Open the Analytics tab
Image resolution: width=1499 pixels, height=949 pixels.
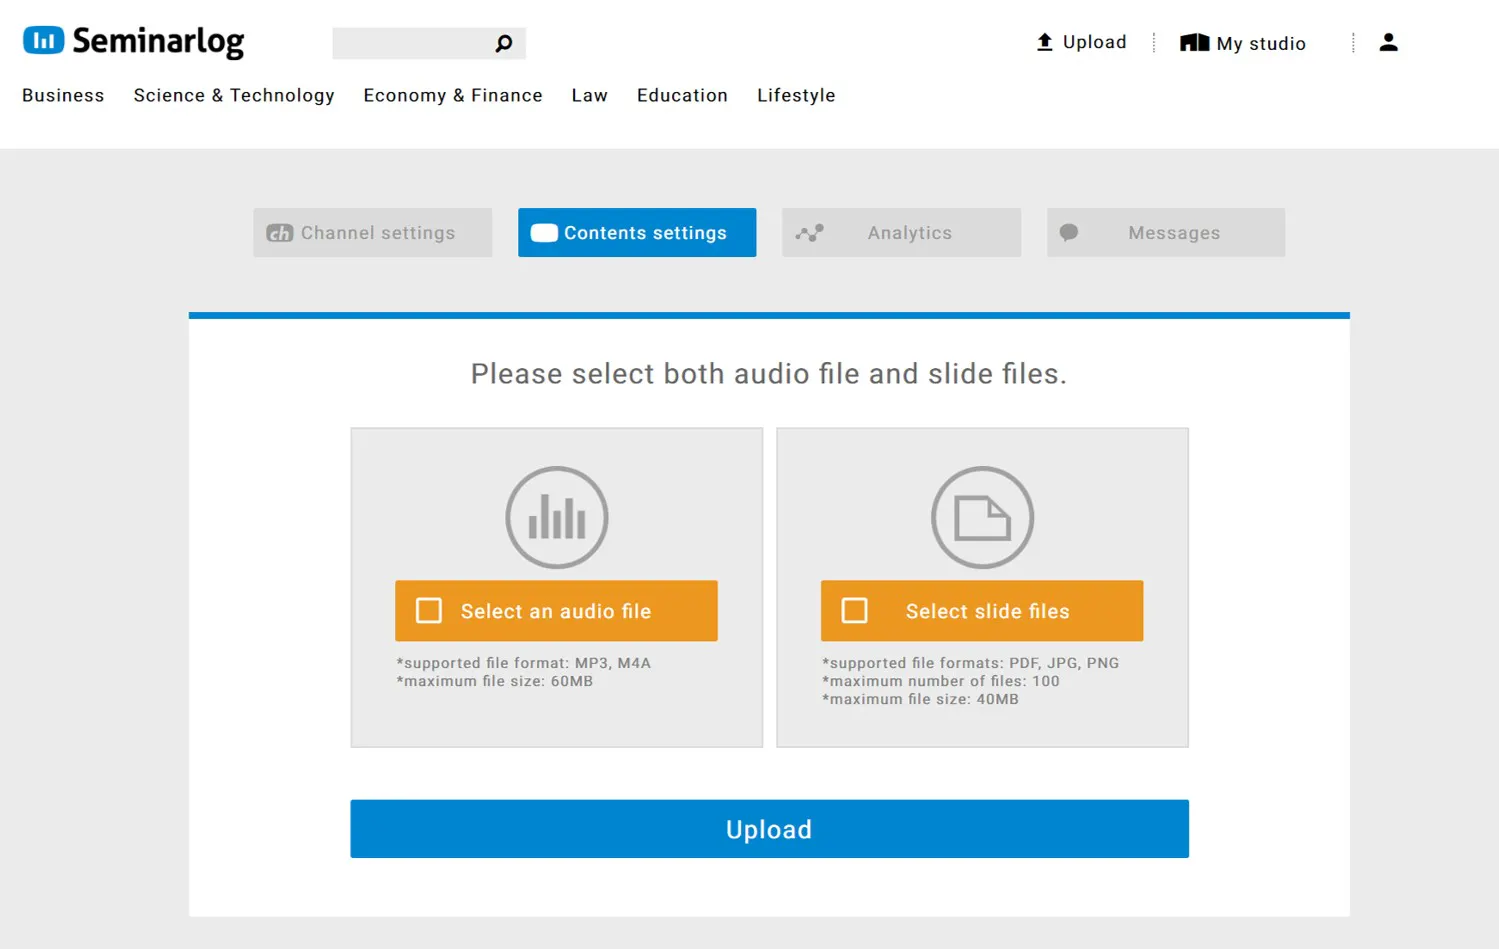point(901,233)
